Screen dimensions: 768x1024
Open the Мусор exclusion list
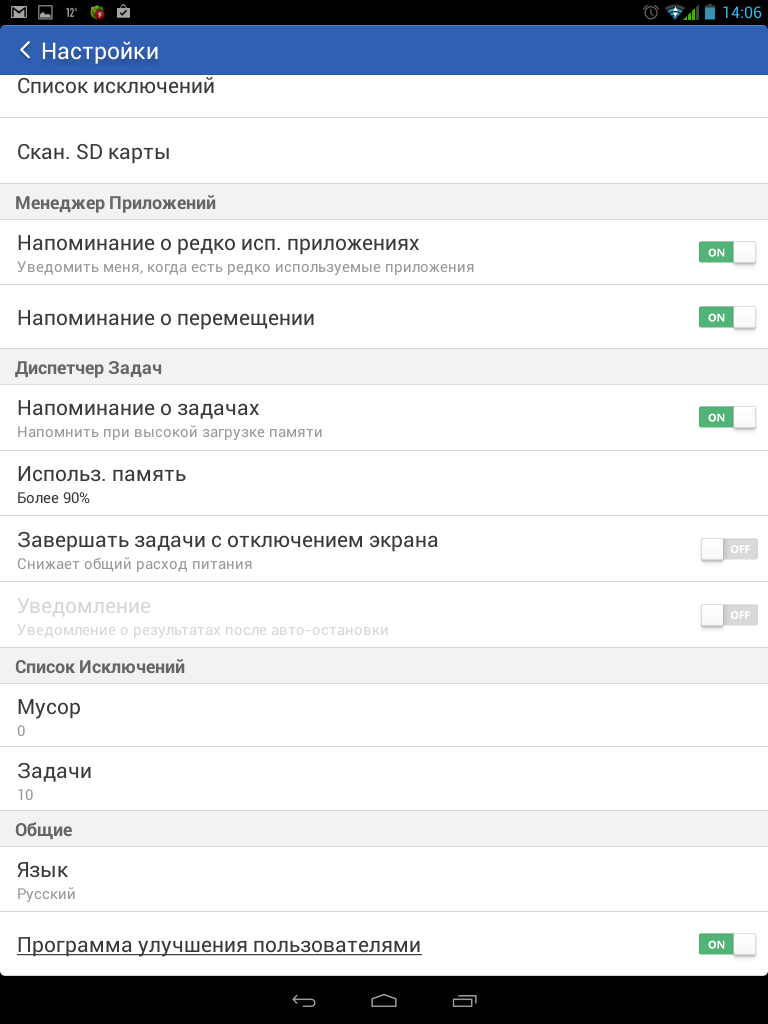384,715
